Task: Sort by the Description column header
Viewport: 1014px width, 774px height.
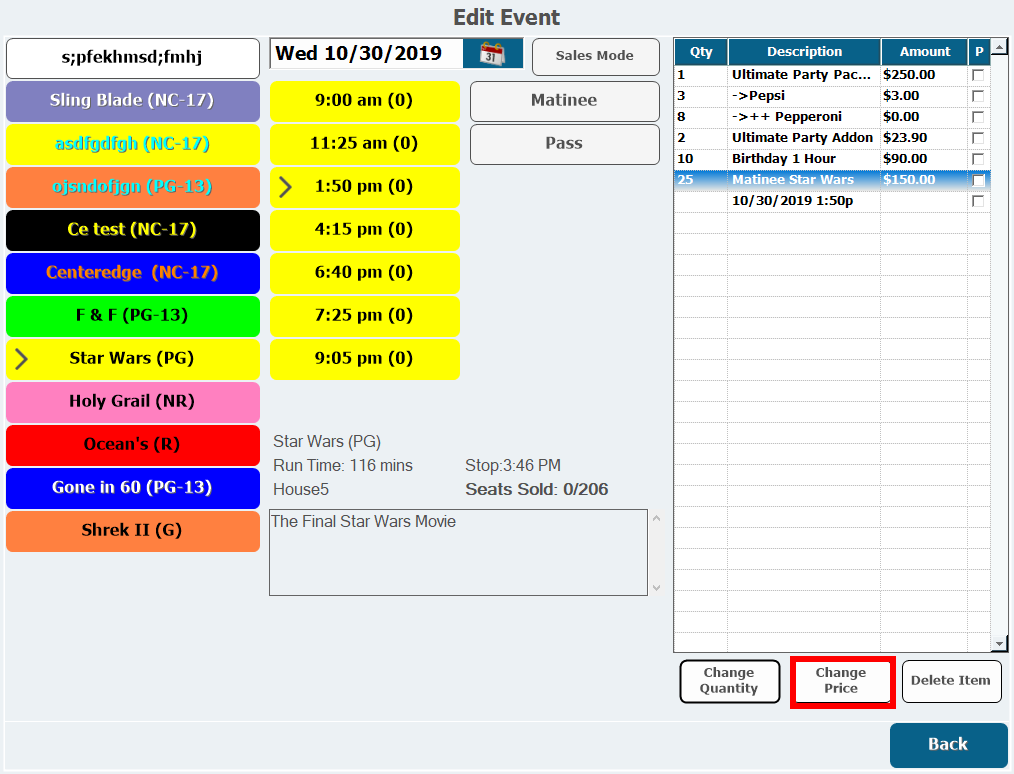Action: pyautogui.click(x=804, y=52)
